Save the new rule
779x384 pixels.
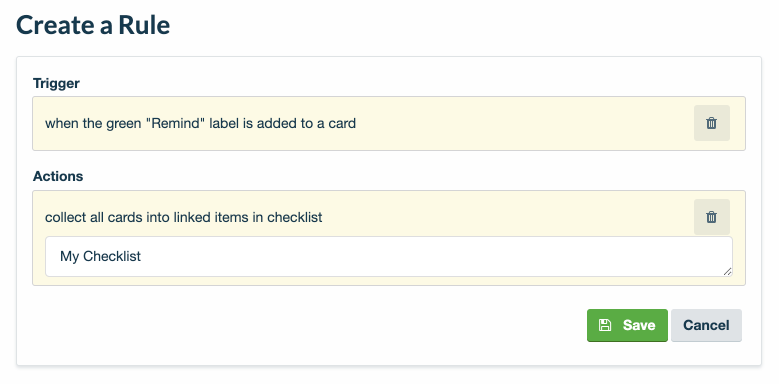pos(627,325)
